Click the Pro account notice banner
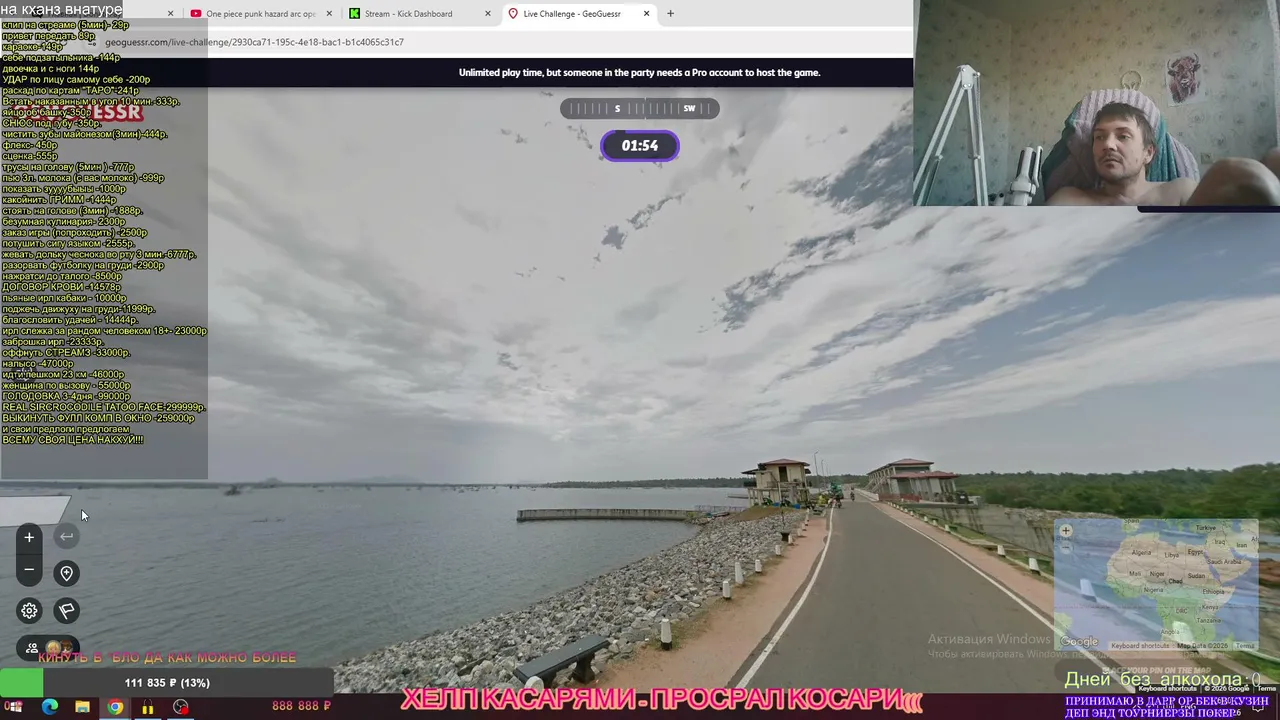Image resolution: width=1280 pixels, height=720 pixels. 640,72
